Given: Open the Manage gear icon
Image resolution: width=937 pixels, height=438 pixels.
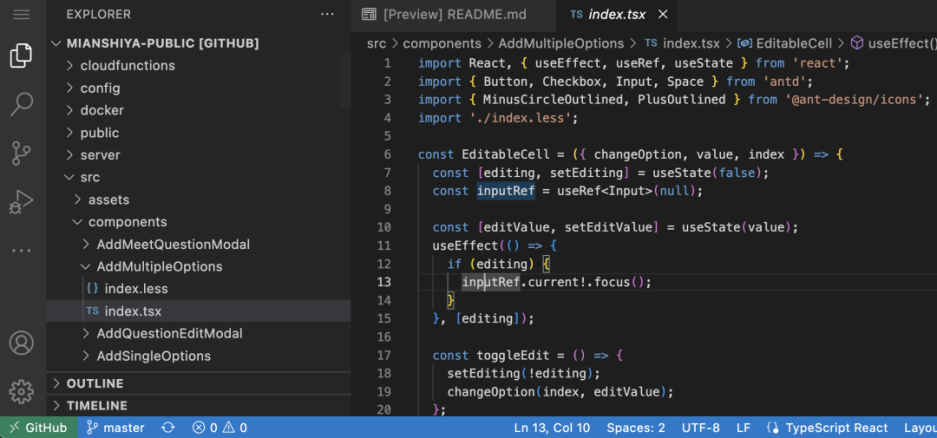Looking at the screenshot, I should point(22,391).
